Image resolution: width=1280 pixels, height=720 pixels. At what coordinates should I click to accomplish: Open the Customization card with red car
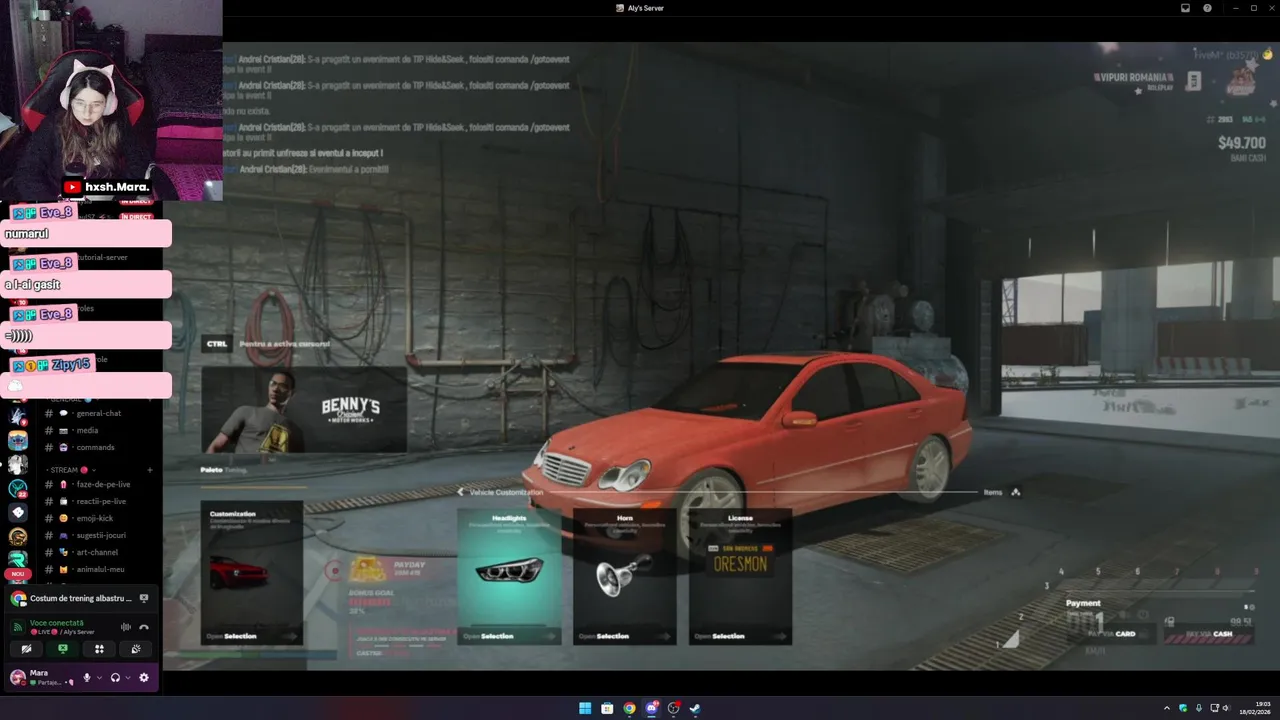point(252,574)
